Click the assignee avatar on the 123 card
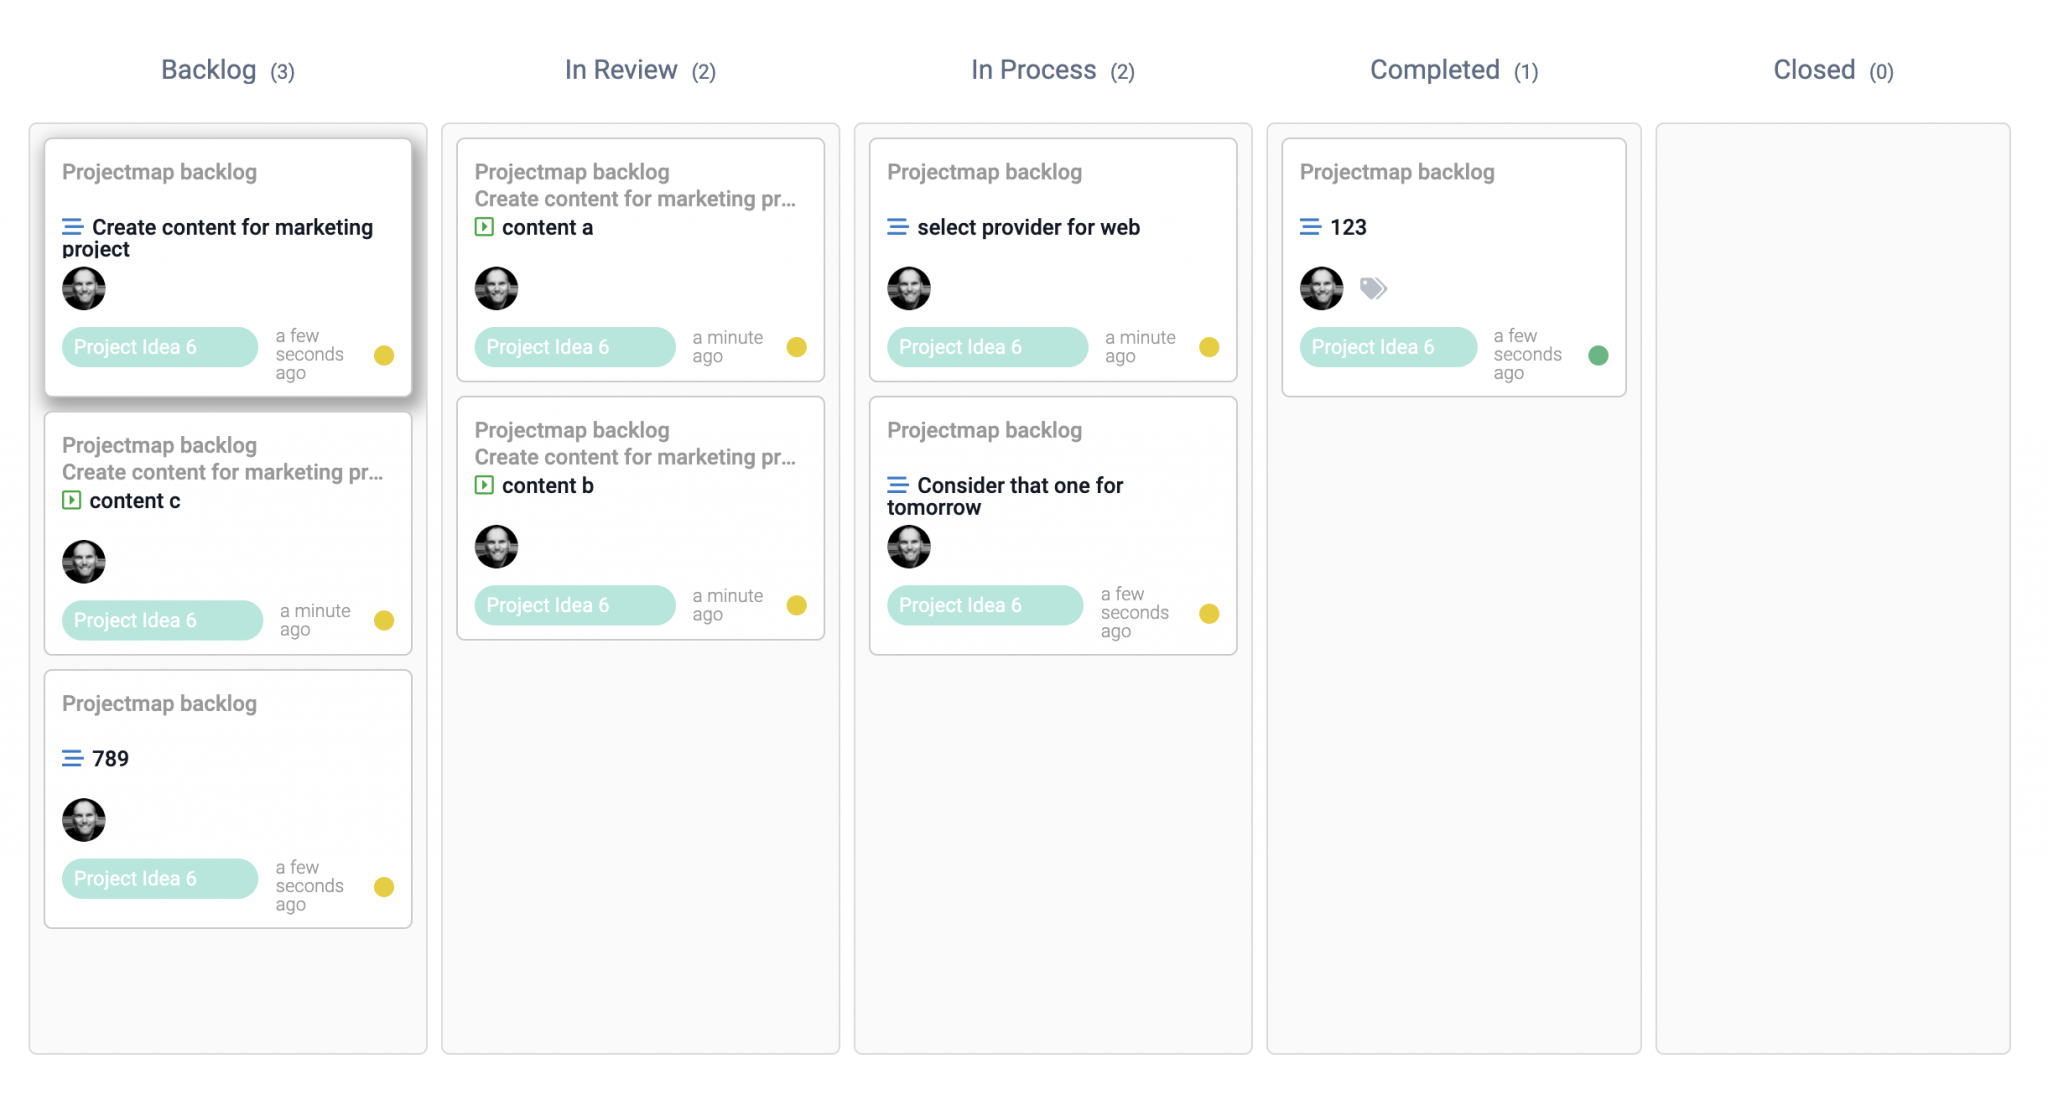 coord(1321,288)
